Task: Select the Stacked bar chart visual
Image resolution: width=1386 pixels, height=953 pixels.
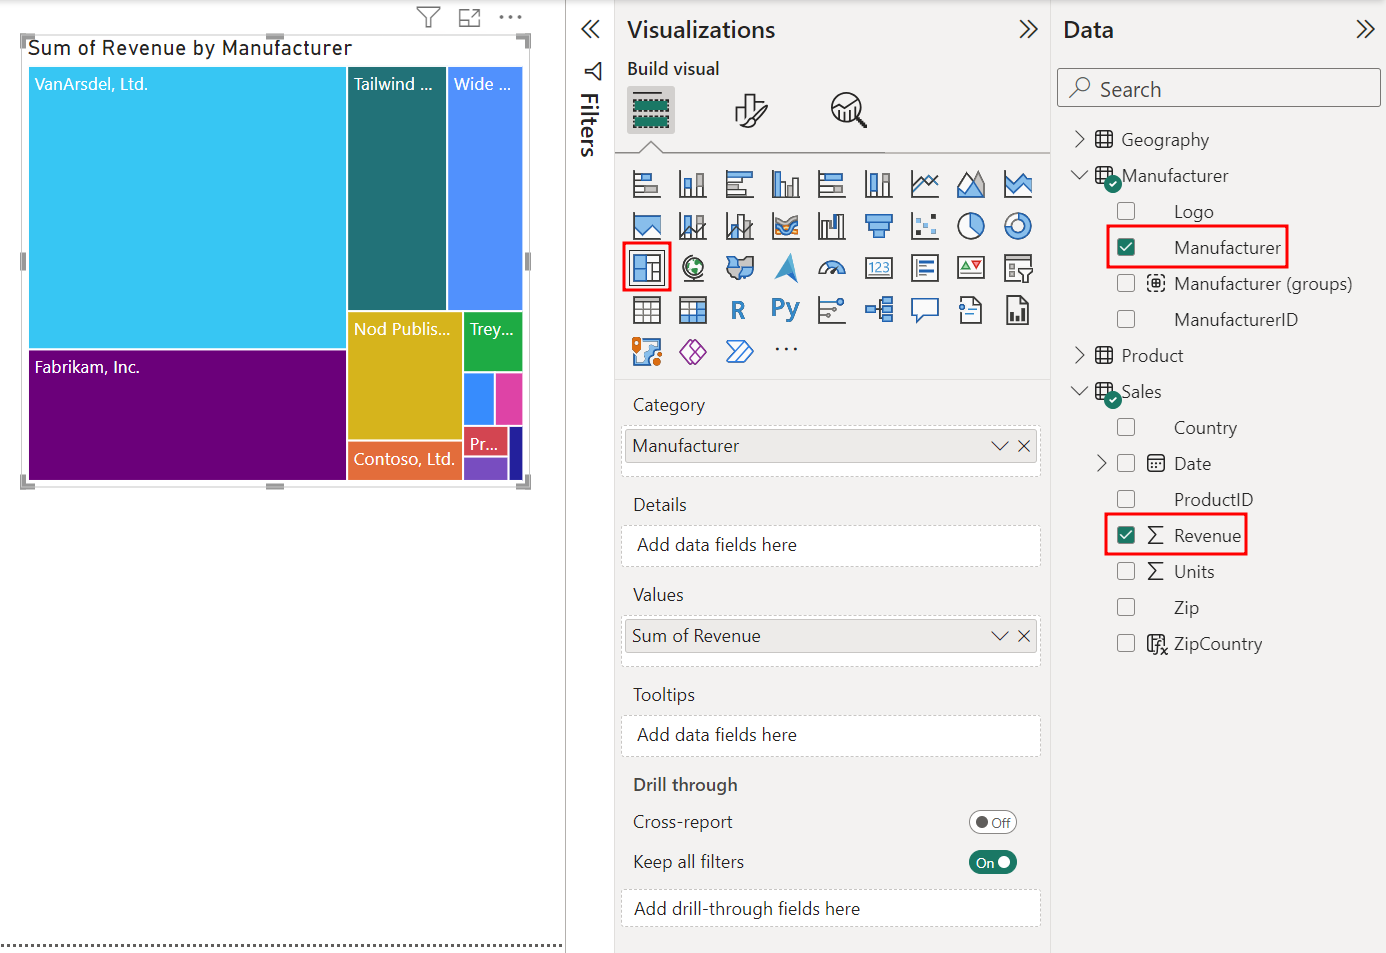Action: click(647, 184)
